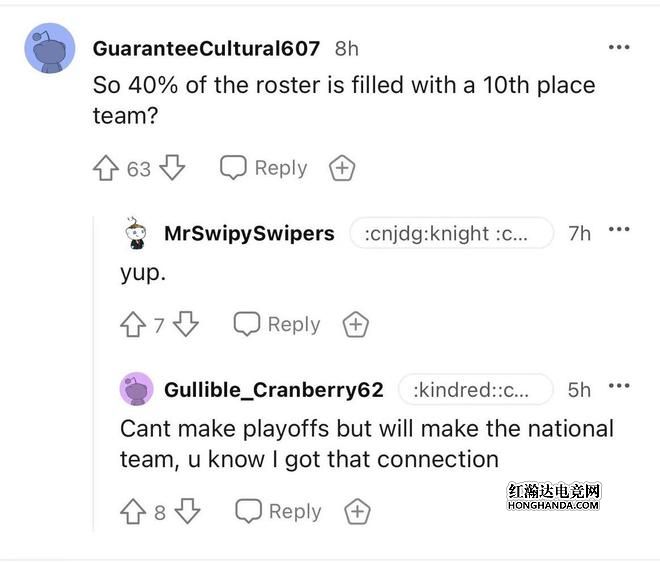Upvote GuaranteeCultural607's comment
This screenshot has height=563, width=660.
pyautogui.click(x=106, y=169)
